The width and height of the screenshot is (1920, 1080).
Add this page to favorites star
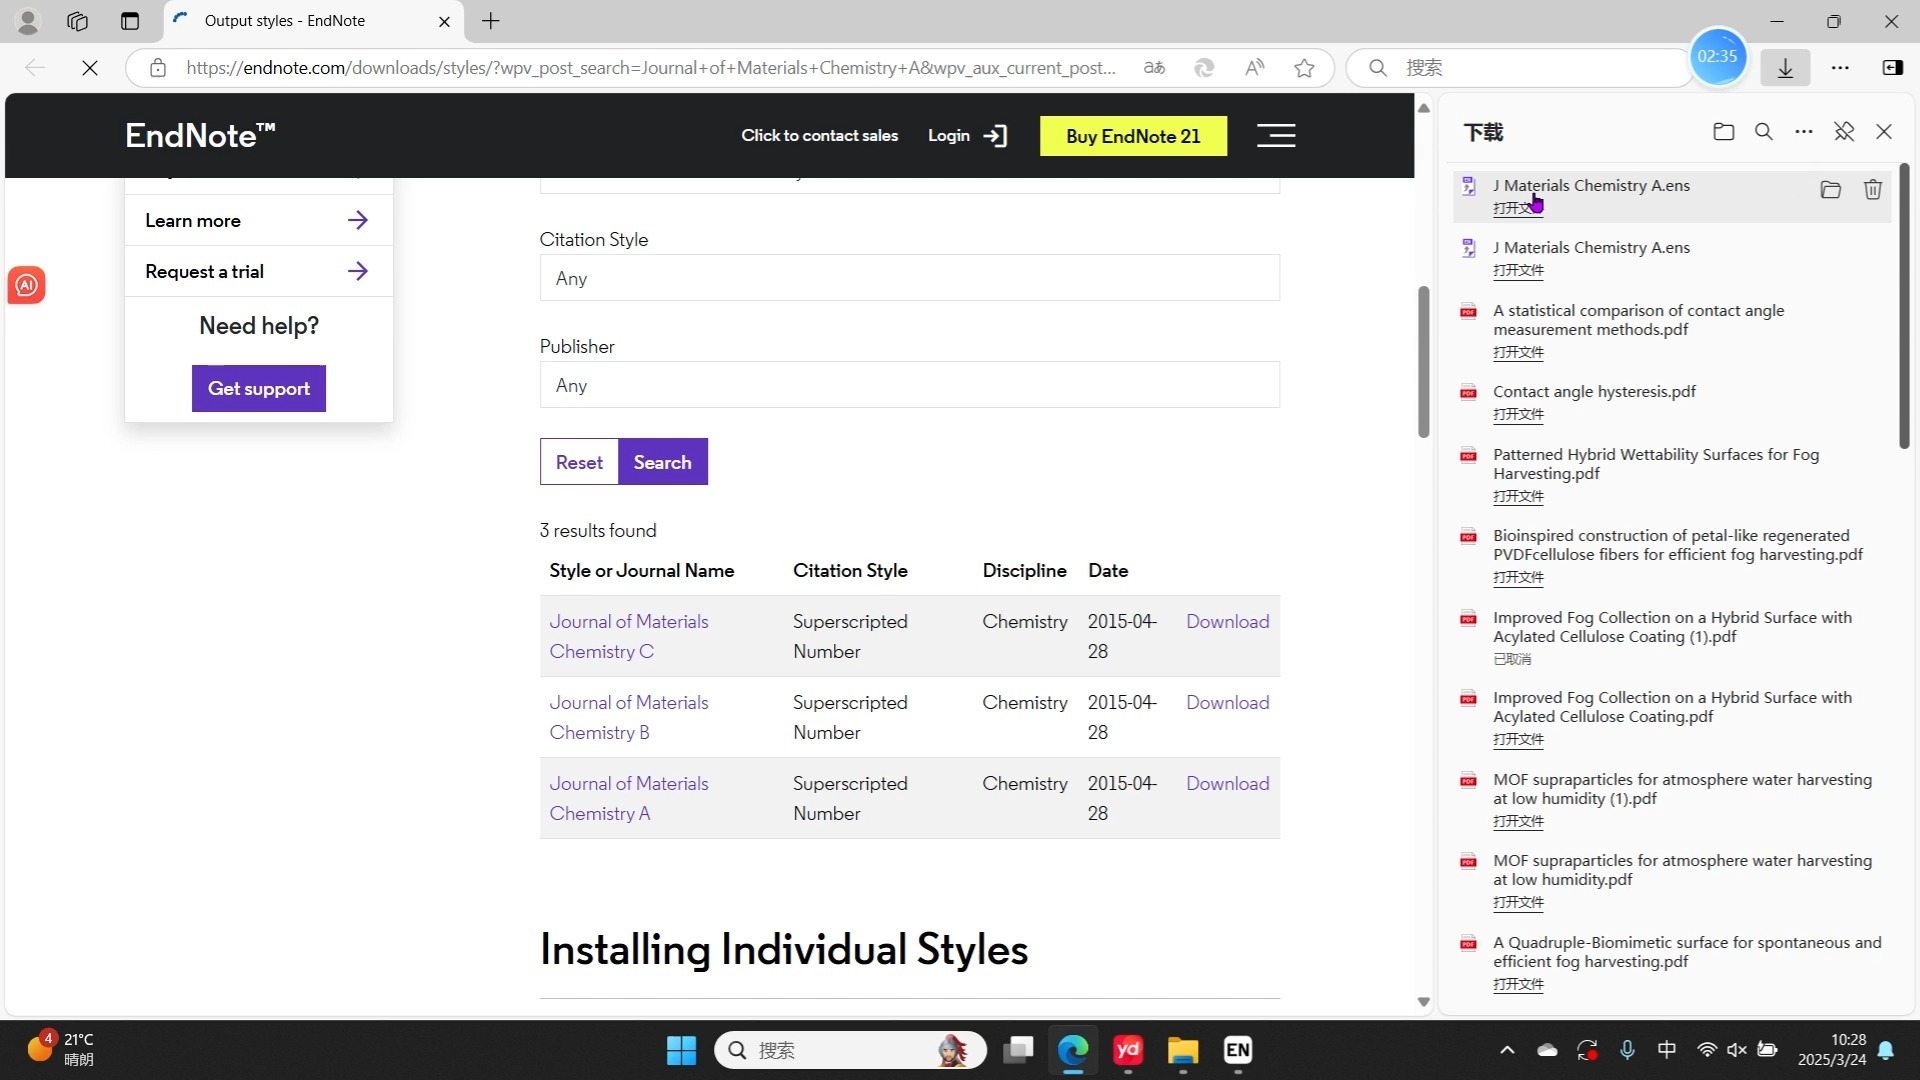pos(1304,68)
